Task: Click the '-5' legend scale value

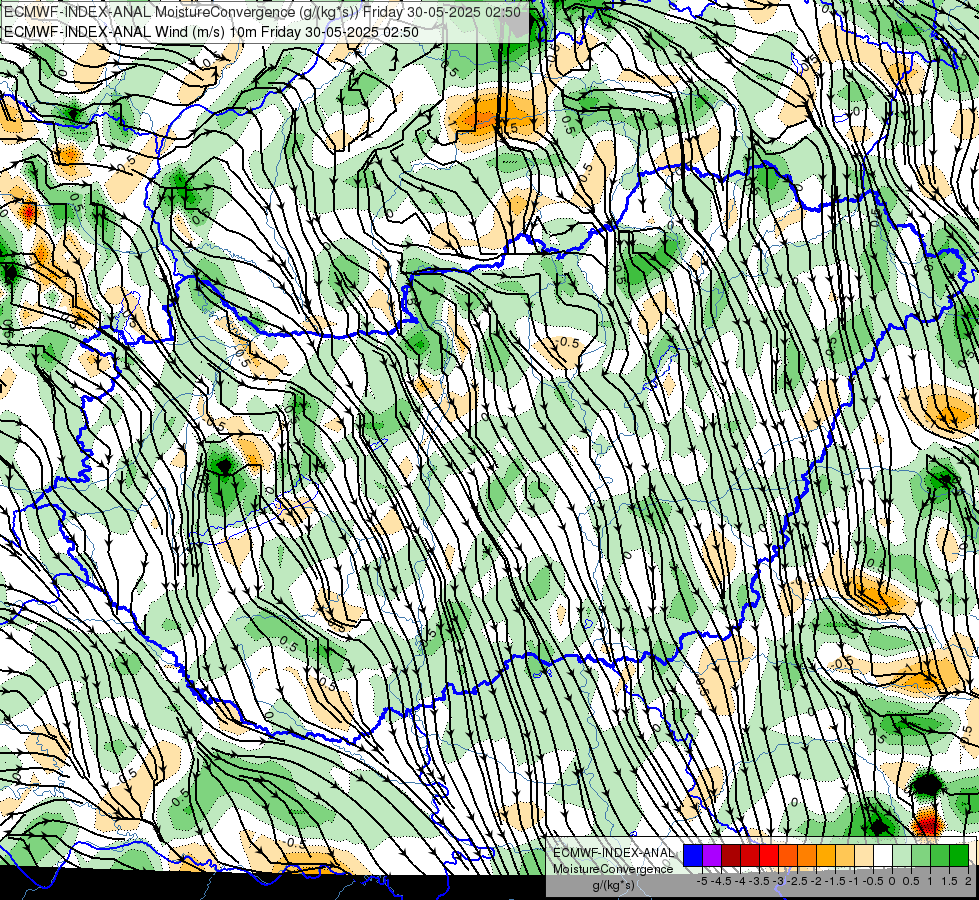Action: [702, 881]
